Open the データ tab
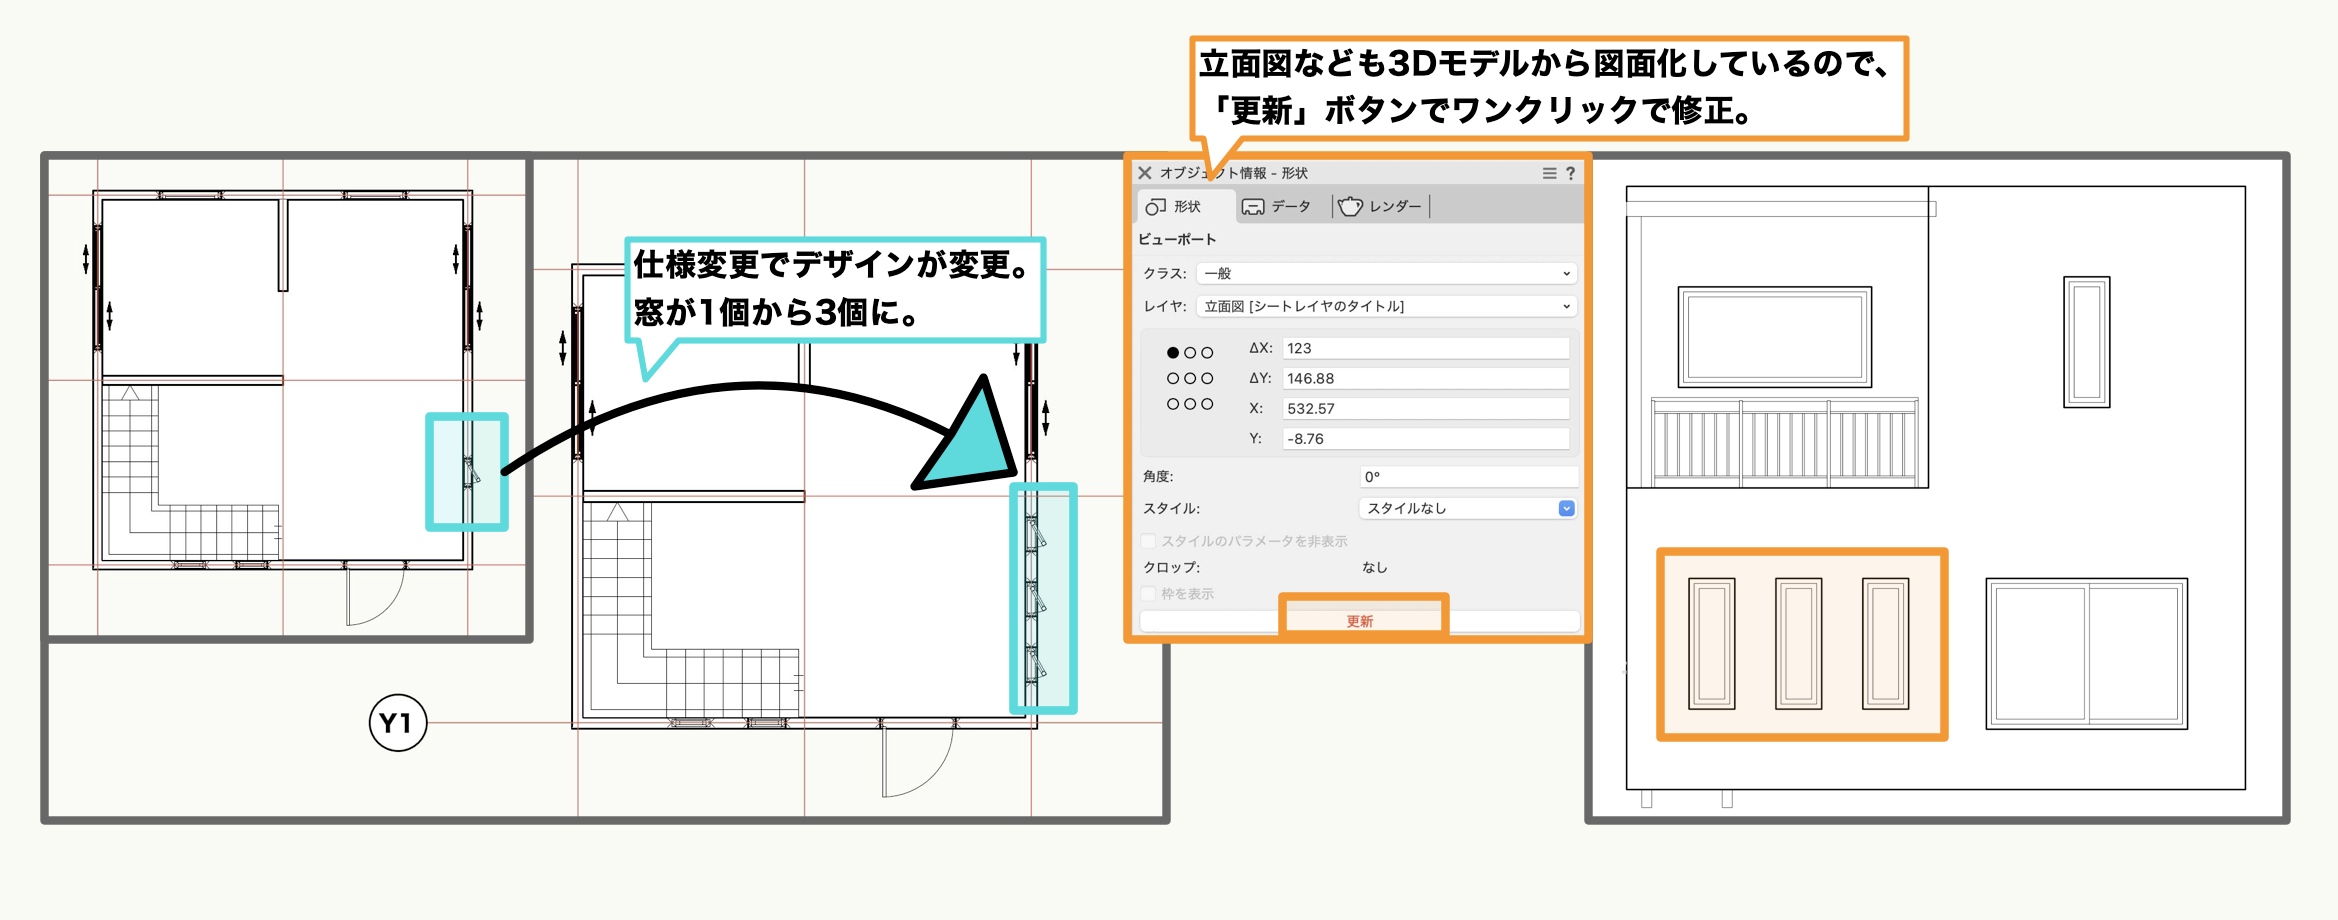This screenshot has width=2338, height=920. click(x=1276, y=206)
